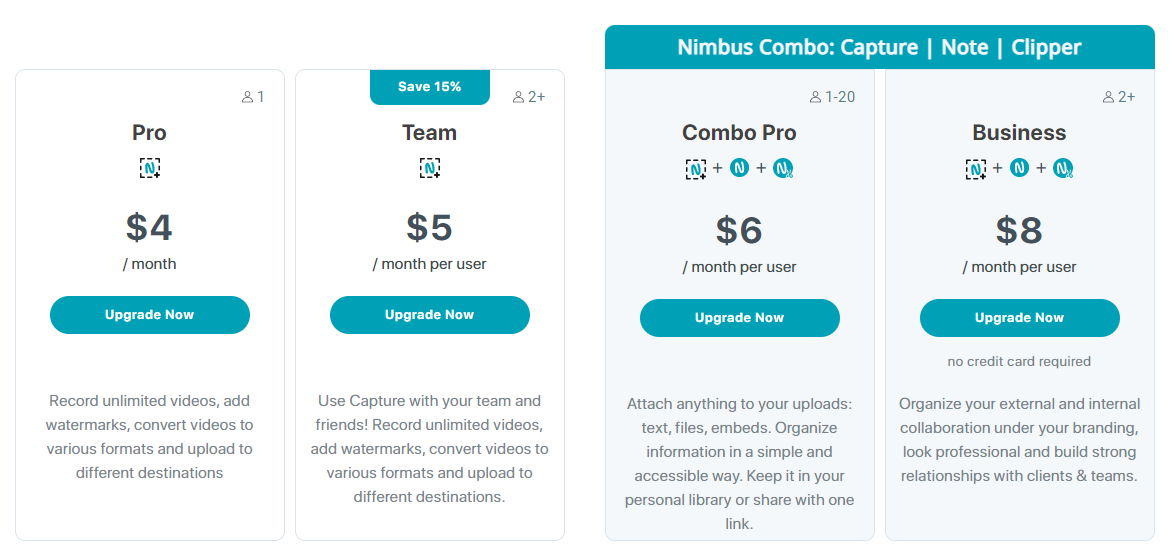1170x545 pixels.
Task: Click the Capture icon under Team
Action: tap(430, 168)
